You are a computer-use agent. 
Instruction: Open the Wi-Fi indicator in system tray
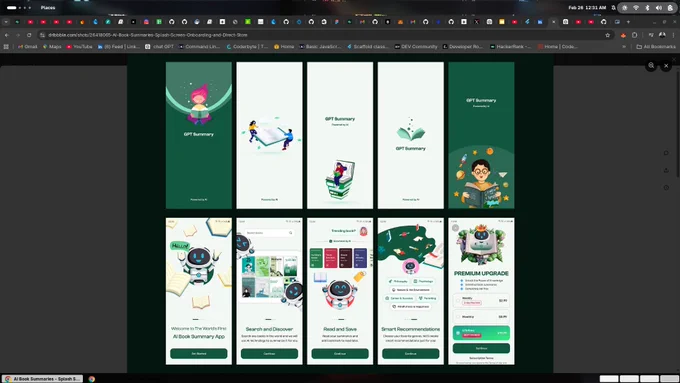tap(636, 7)
